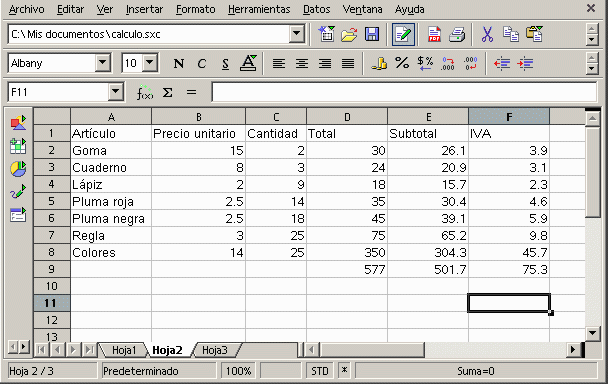The height and width of the screenshot is (384, 608).
Task: Cut selection with the scissors icon
Action: (487, 34)
